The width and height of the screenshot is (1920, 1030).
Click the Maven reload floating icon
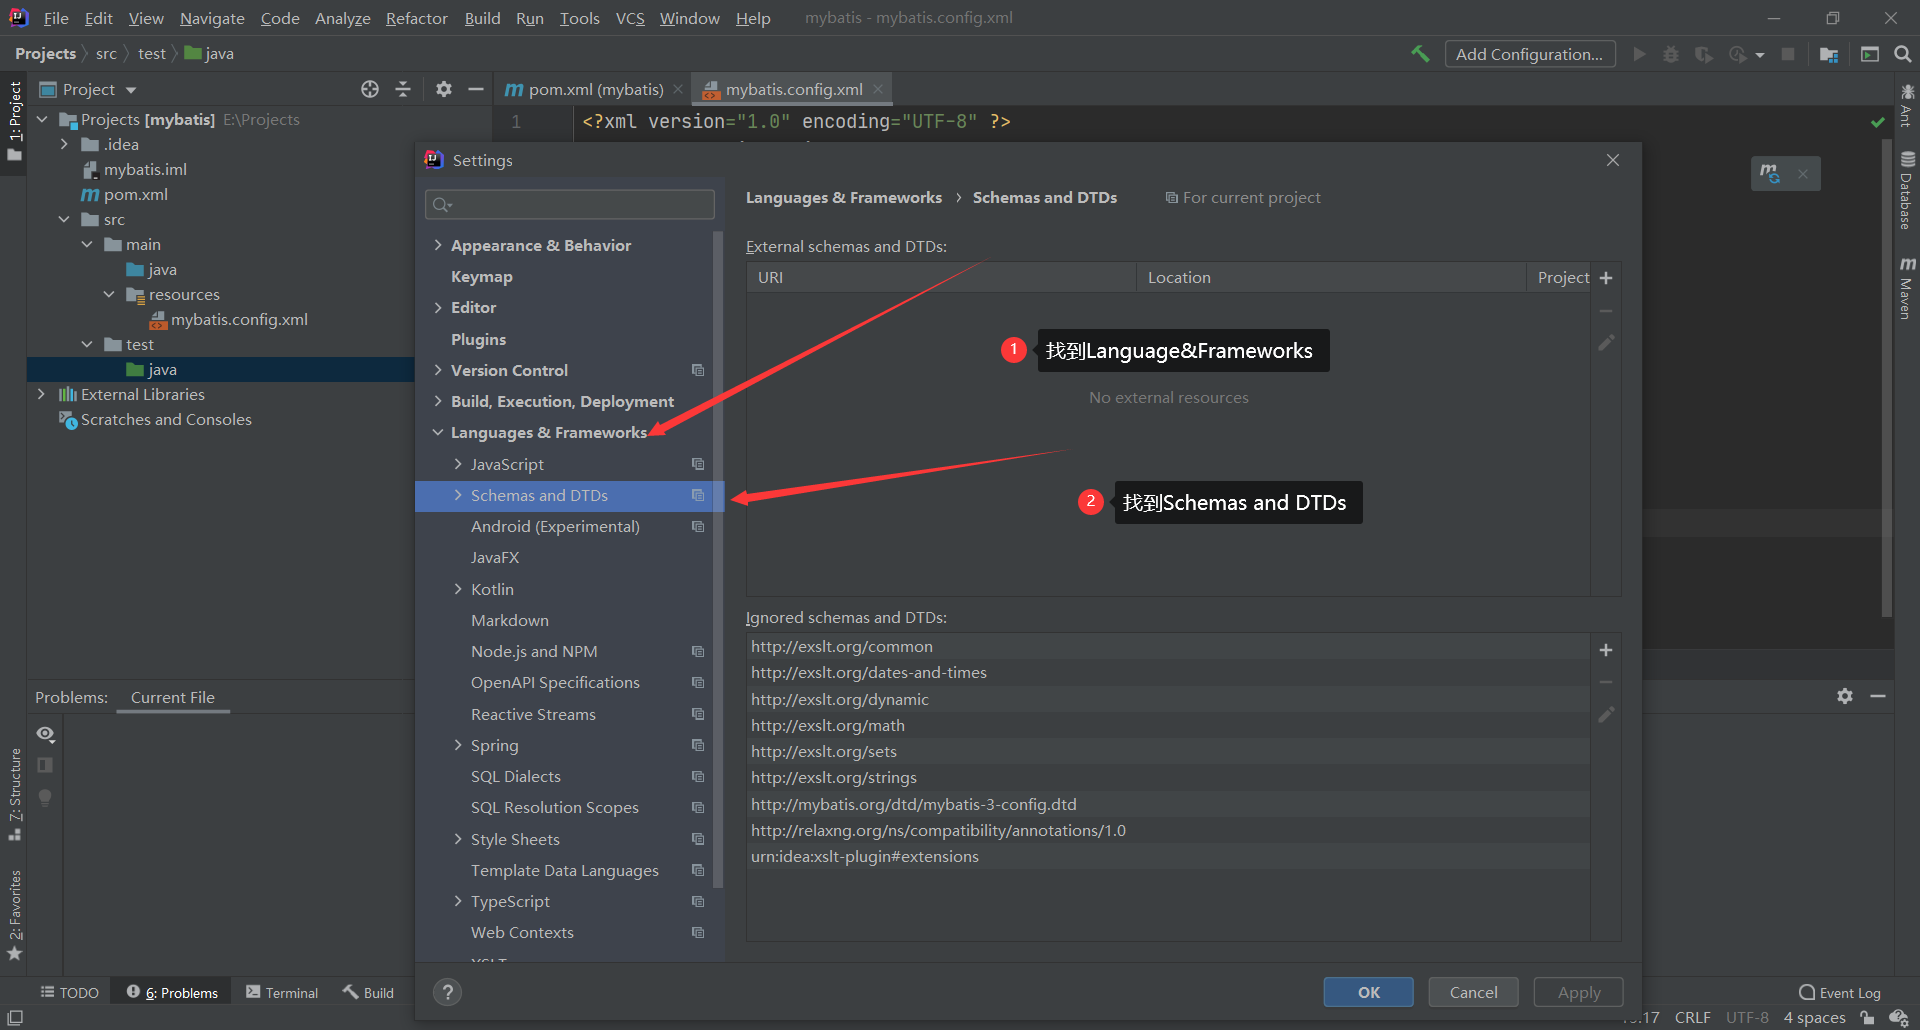[1770, 173]
